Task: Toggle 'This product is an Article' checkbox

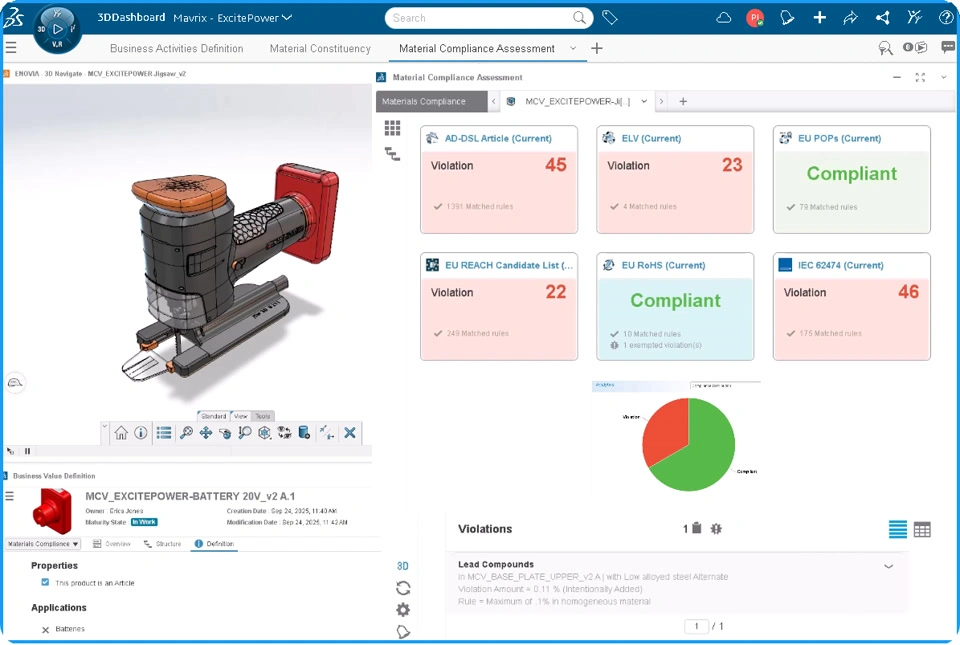Action: pos(45,583)
